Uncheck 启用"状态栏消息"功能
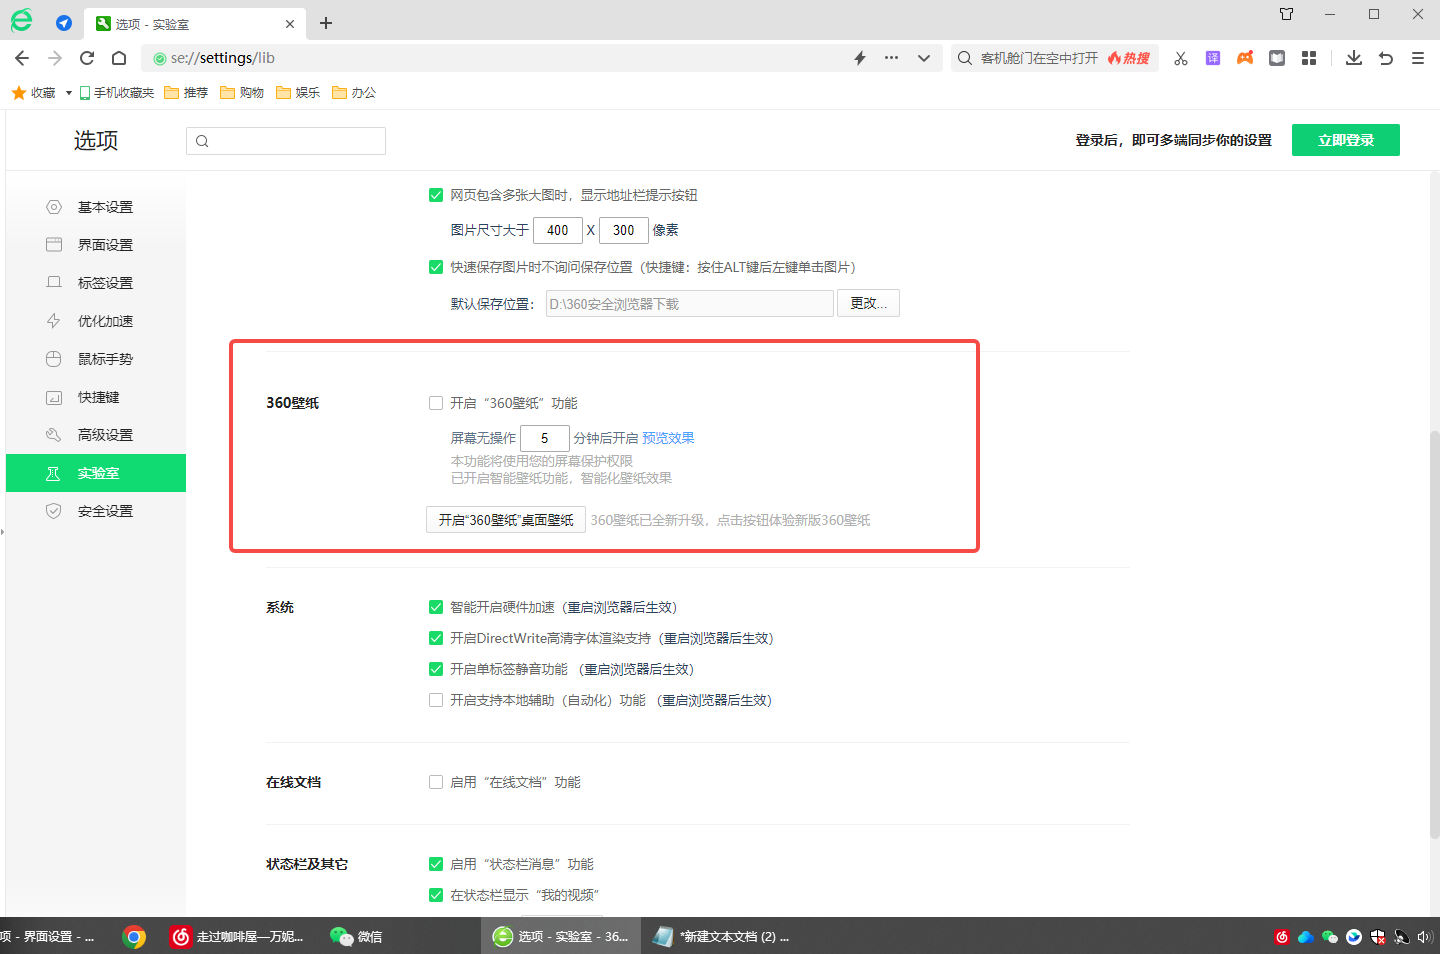 [436, 864]
